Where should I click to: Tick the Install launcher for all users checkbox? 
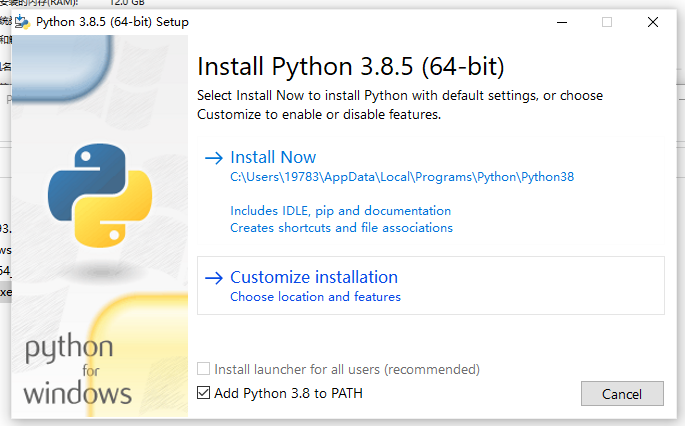205,370
